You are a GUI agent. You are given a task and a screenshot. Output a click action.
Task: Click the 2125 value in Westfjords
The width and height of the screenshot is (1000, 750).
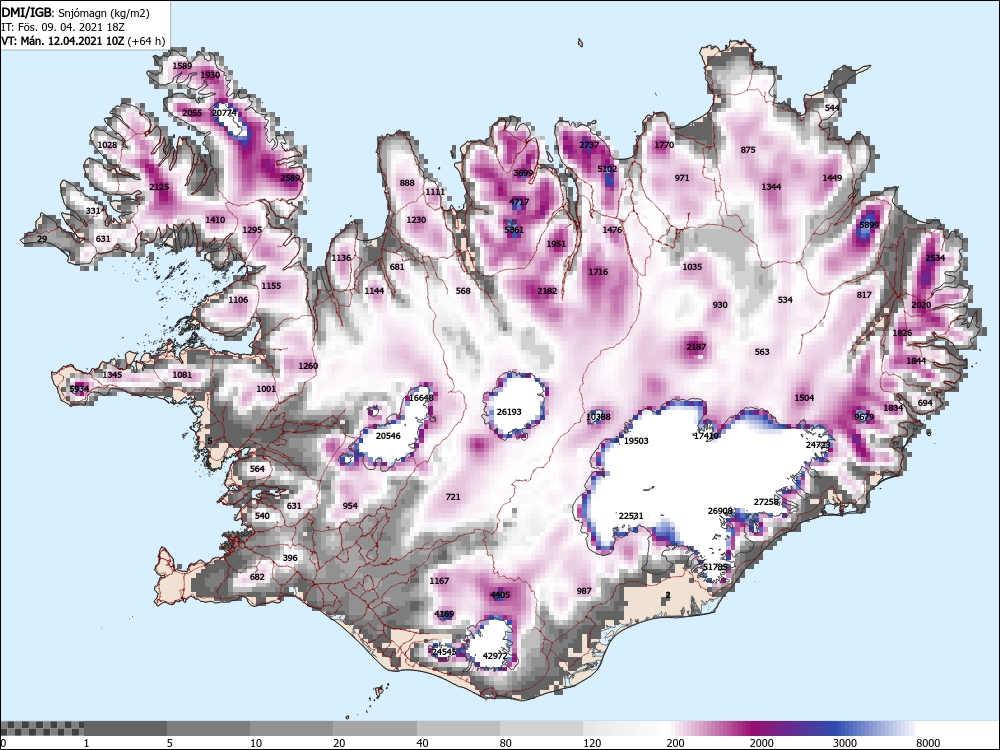159,187
